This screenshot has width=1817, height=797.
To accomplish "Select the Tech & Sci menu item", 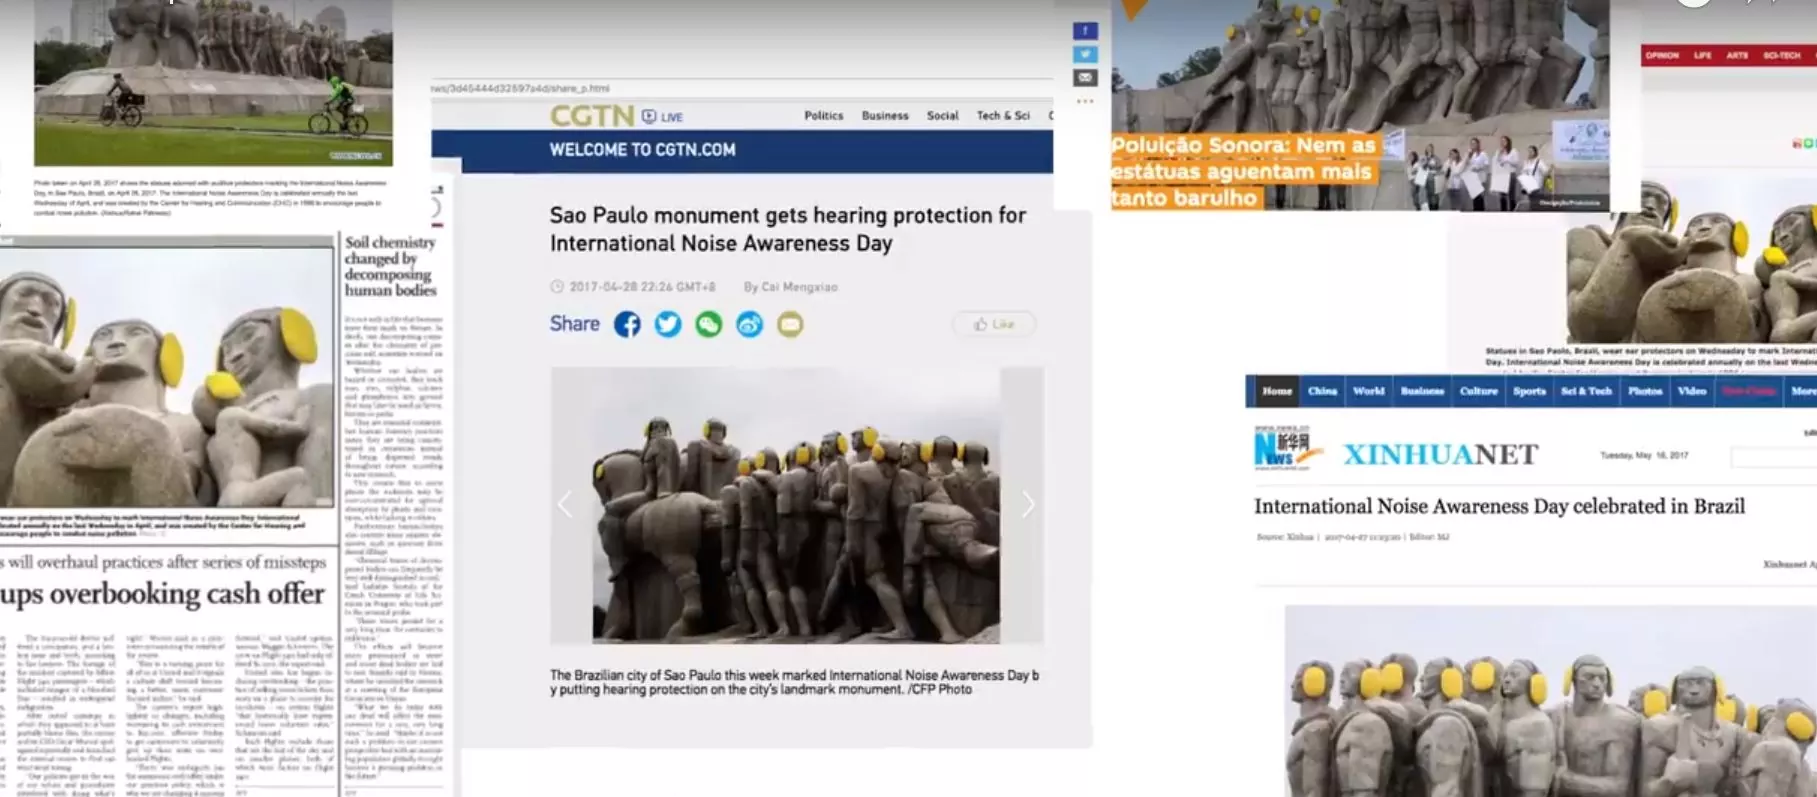I will coord(1003,116).
